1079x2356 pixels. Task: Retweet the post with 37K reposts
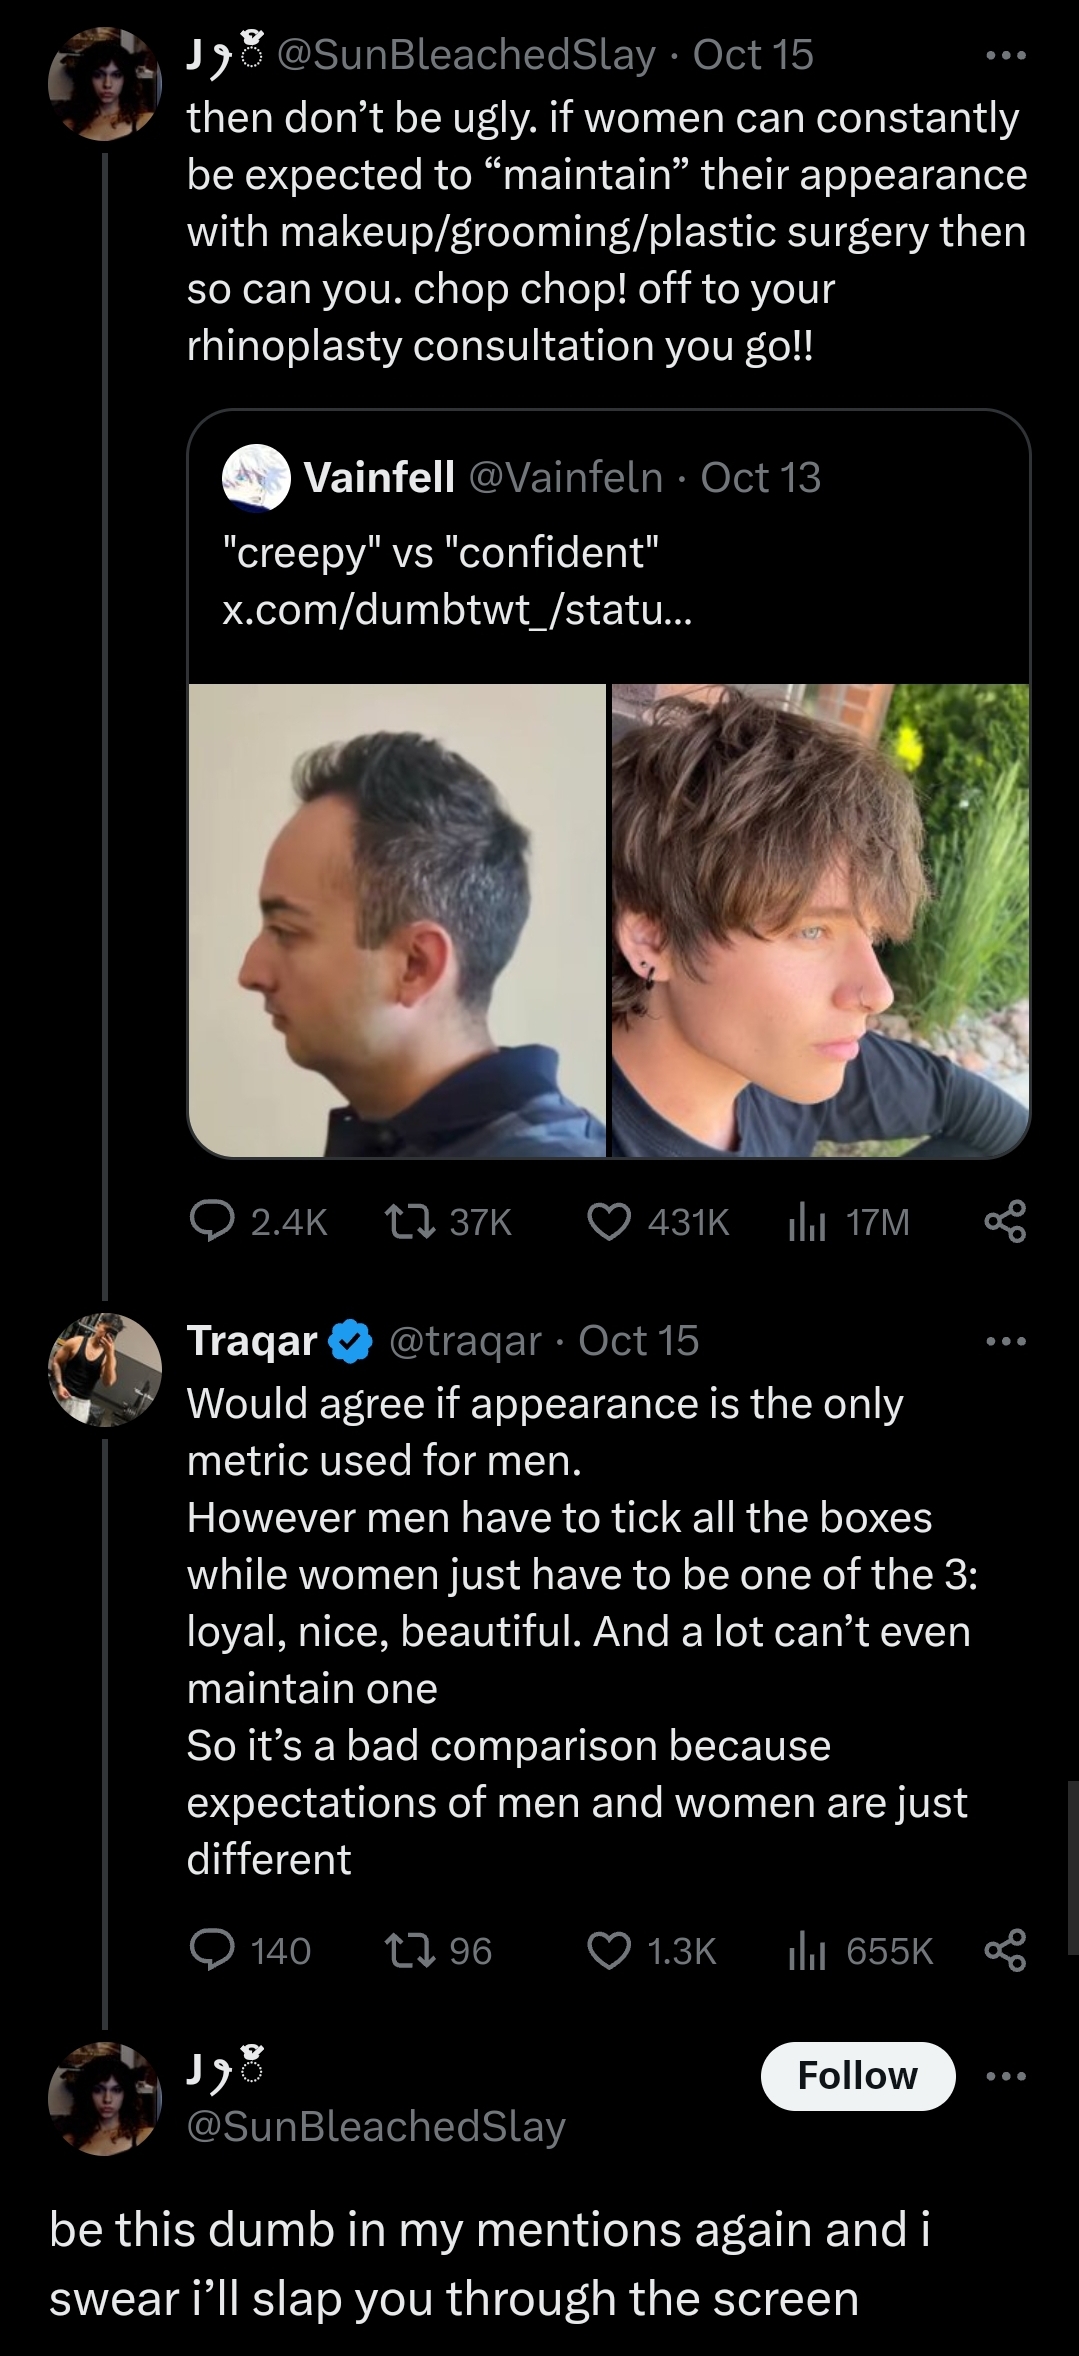pyautogui.click(x=407, y=1222)
